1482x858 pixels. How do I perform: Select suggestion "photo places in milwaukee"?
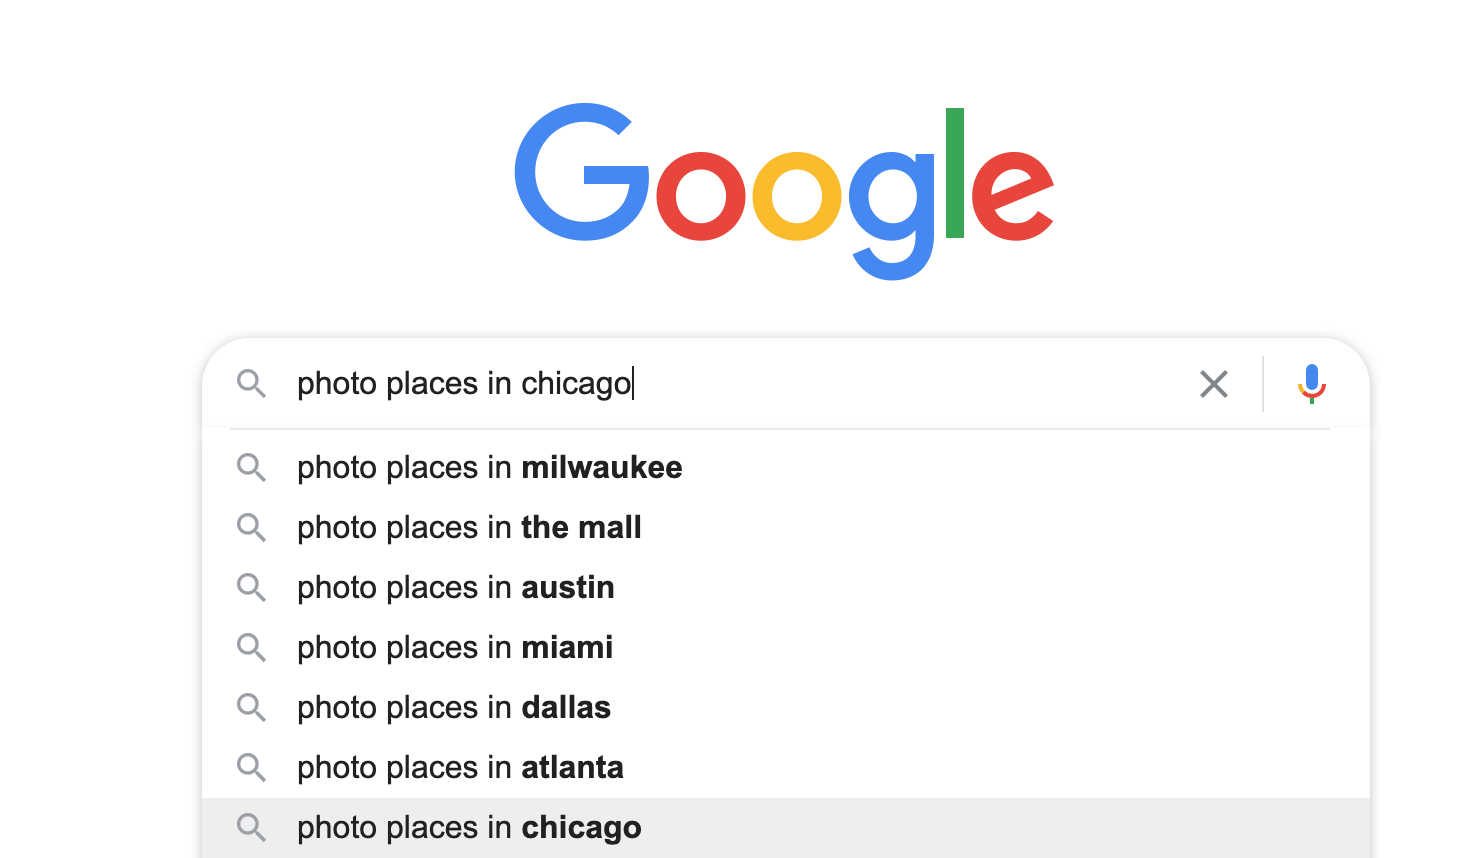click(x=489, y=468)
